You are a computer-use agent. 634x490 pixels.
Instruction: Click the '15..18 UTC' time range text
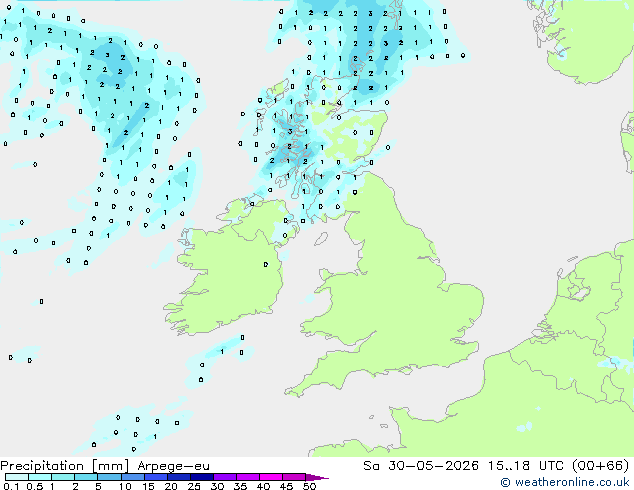pos(525,466)
